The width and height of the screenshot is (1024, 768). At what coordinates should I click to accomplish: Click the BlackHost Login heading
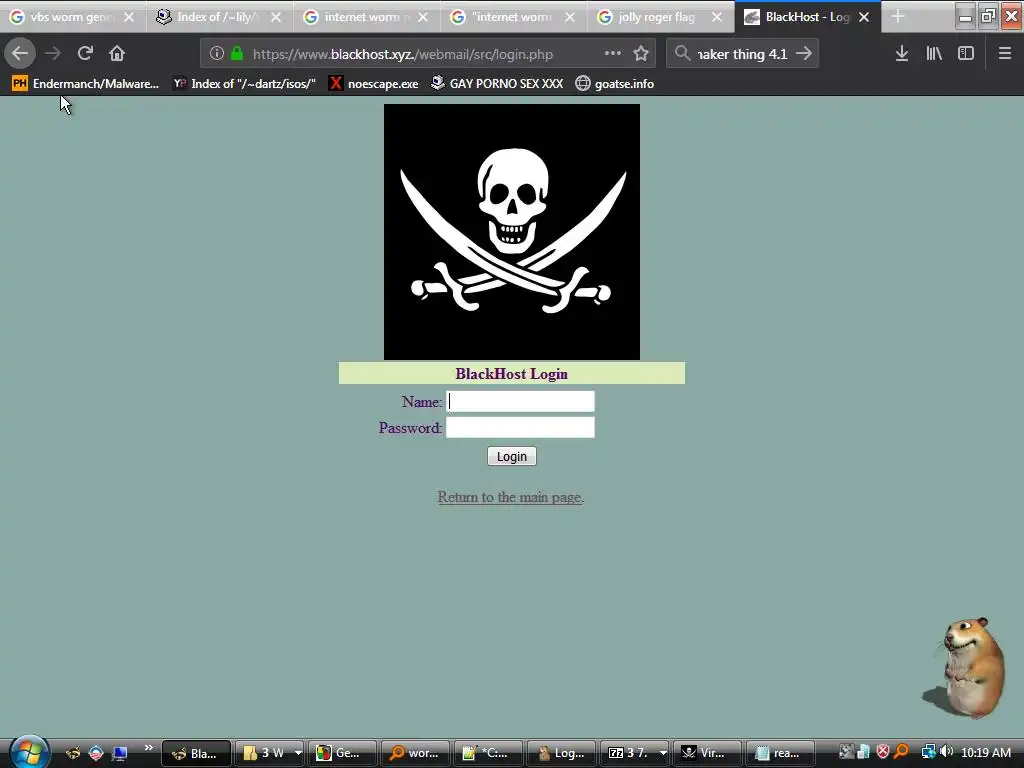coord(511,374)
